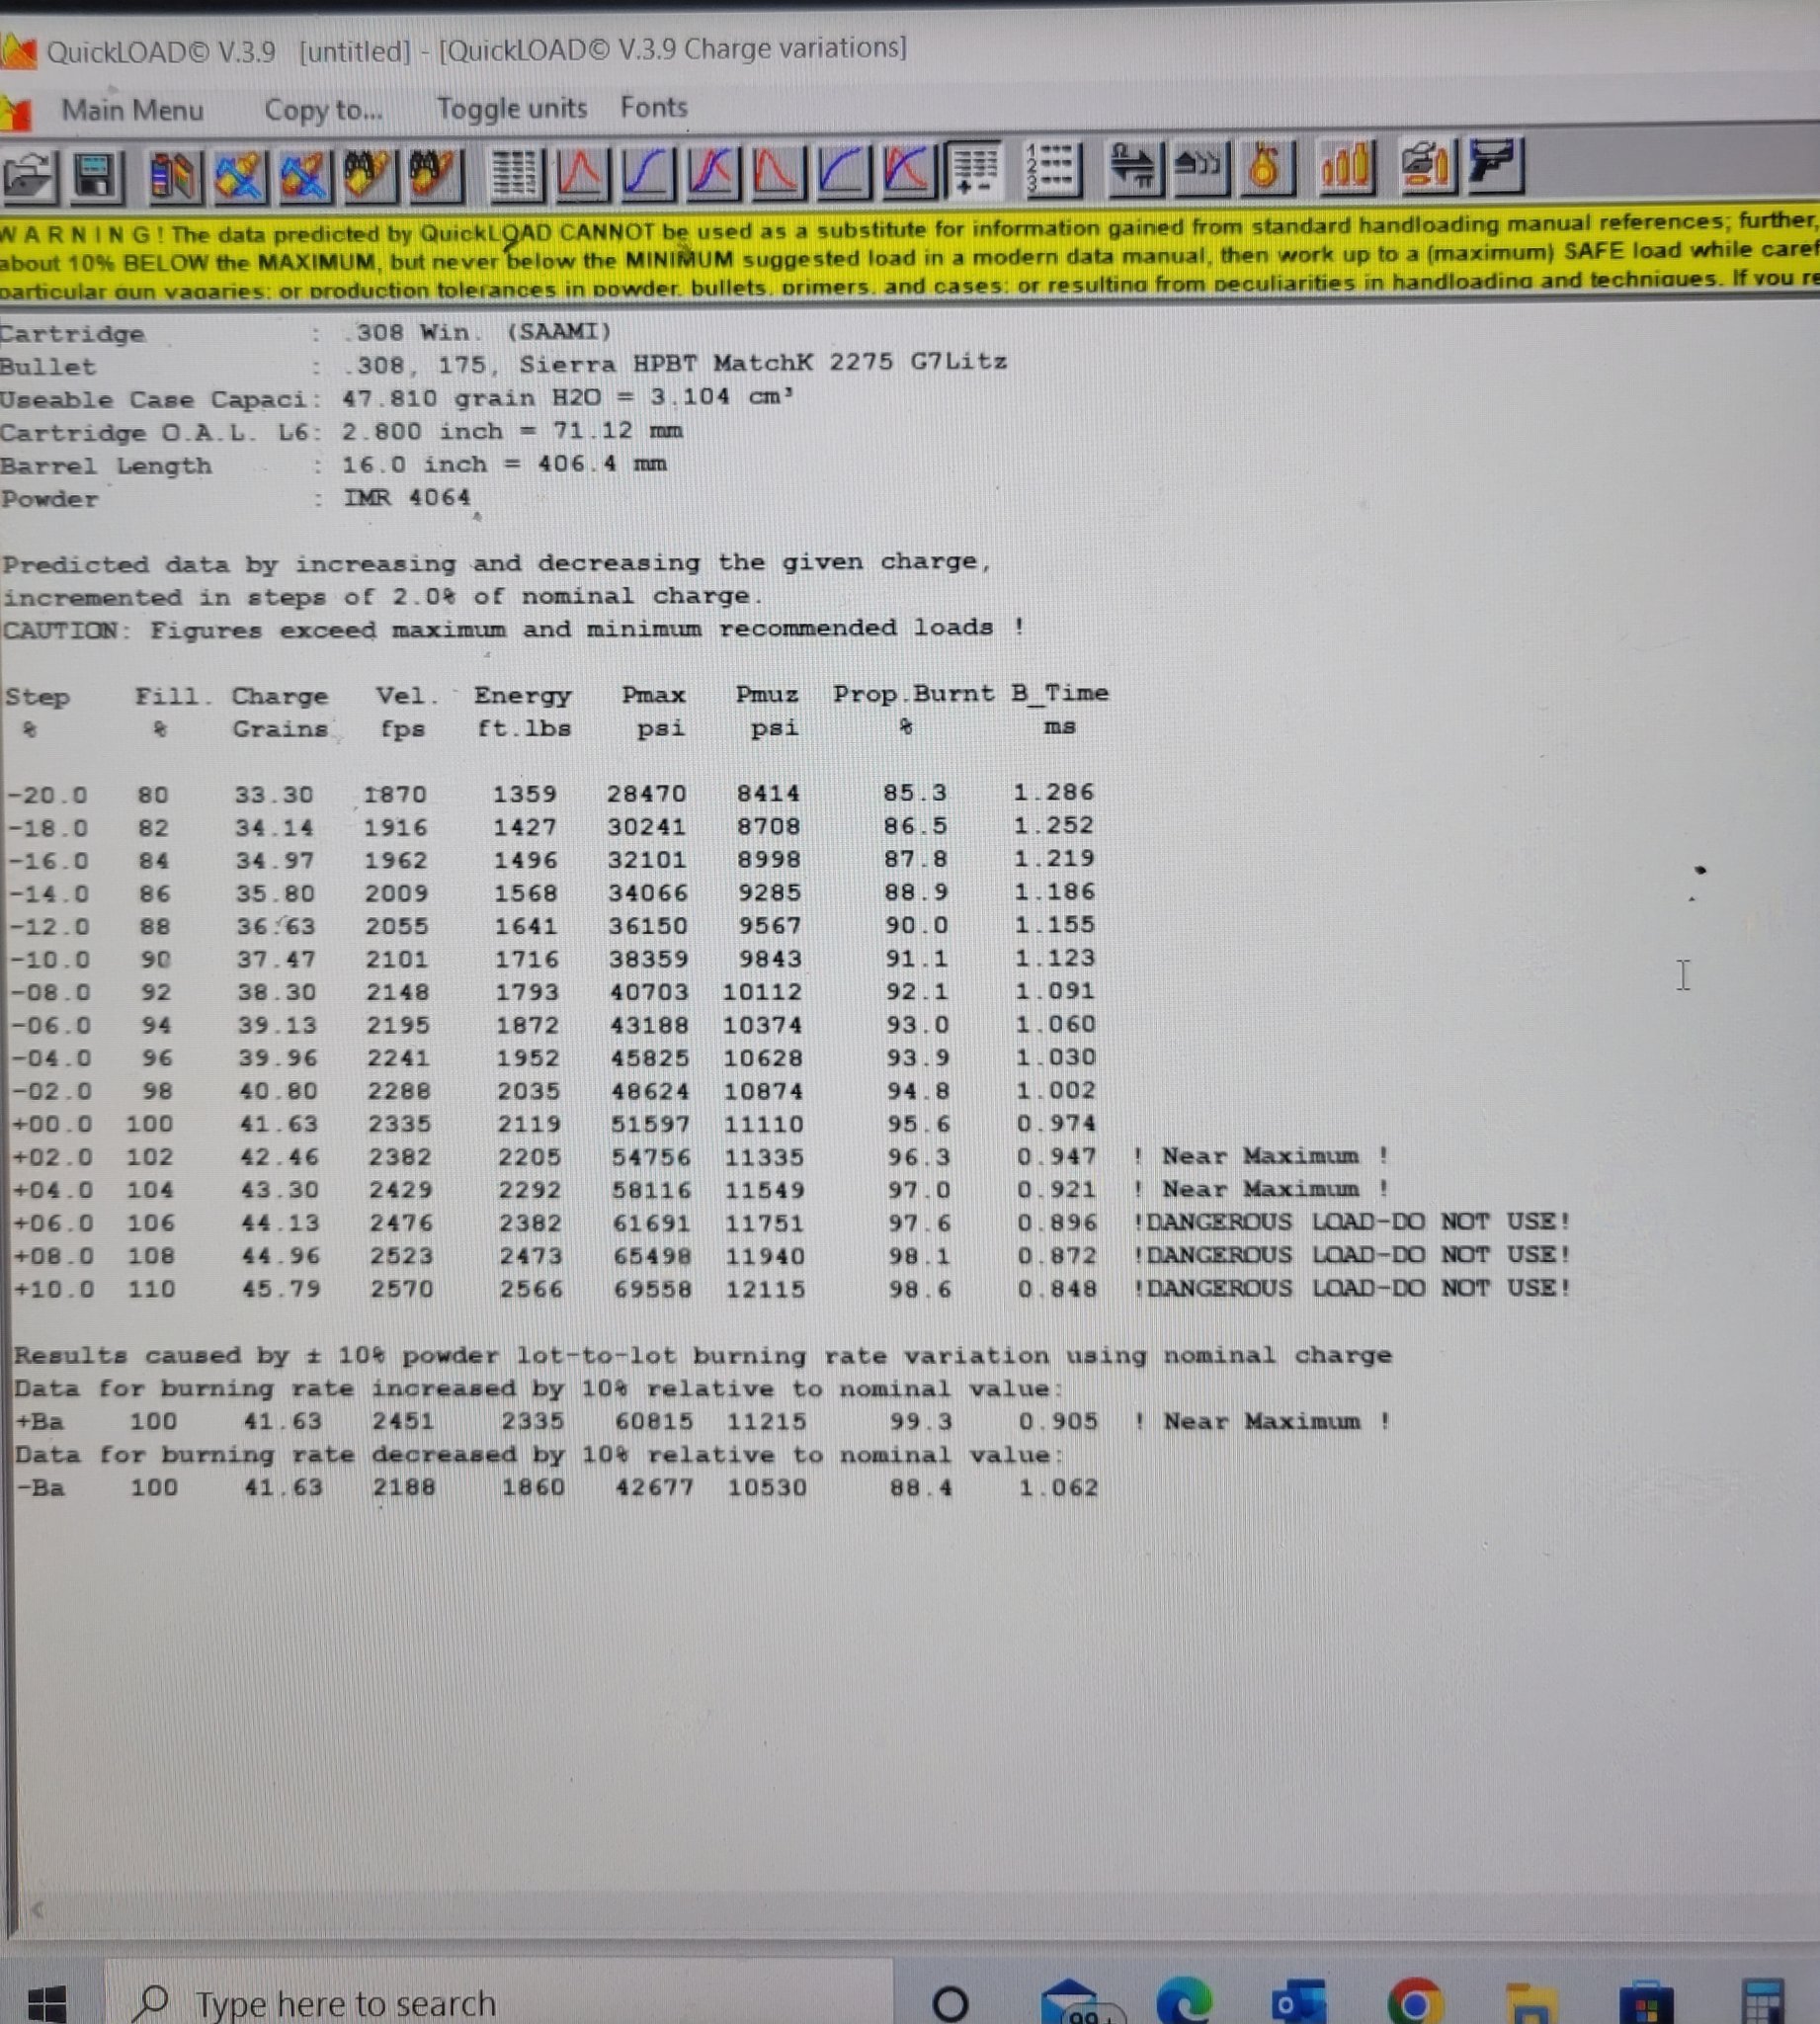The width and height of the screenshot is (1820, 2024).
Task: Open the Fonts menu
Action: 653,107
